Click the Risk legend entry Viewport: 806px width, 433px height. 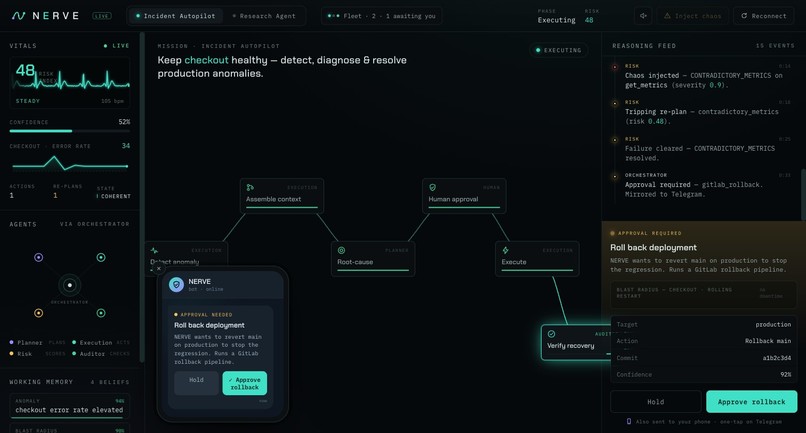(37, 354)
